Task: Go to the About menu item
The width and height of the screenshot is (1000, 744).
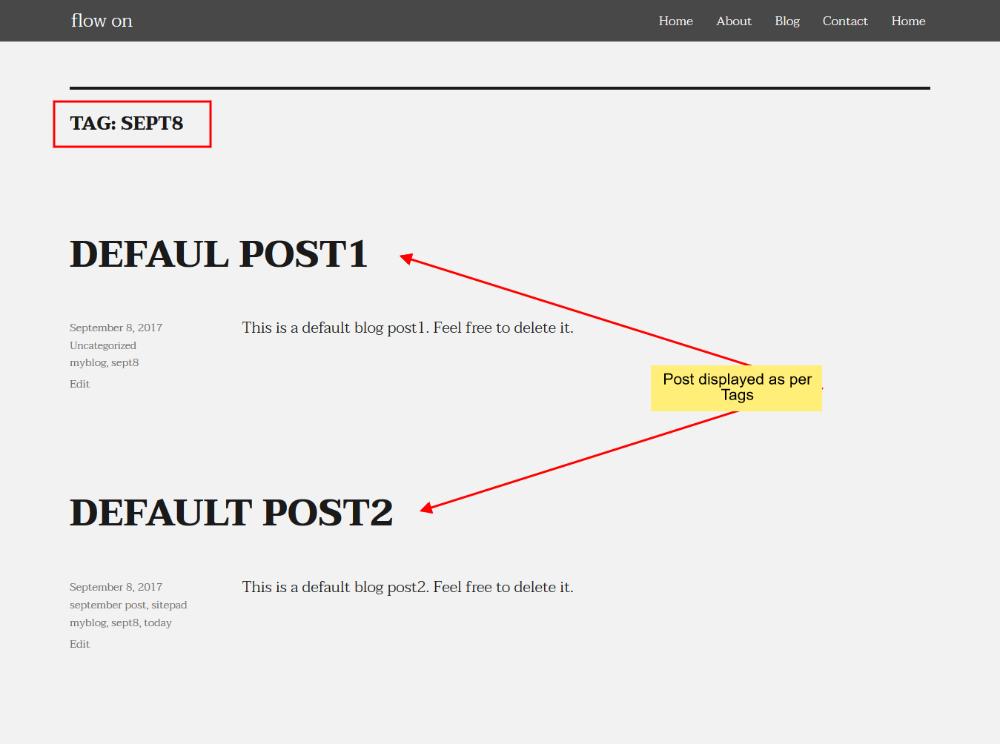Action: point(733,21)
